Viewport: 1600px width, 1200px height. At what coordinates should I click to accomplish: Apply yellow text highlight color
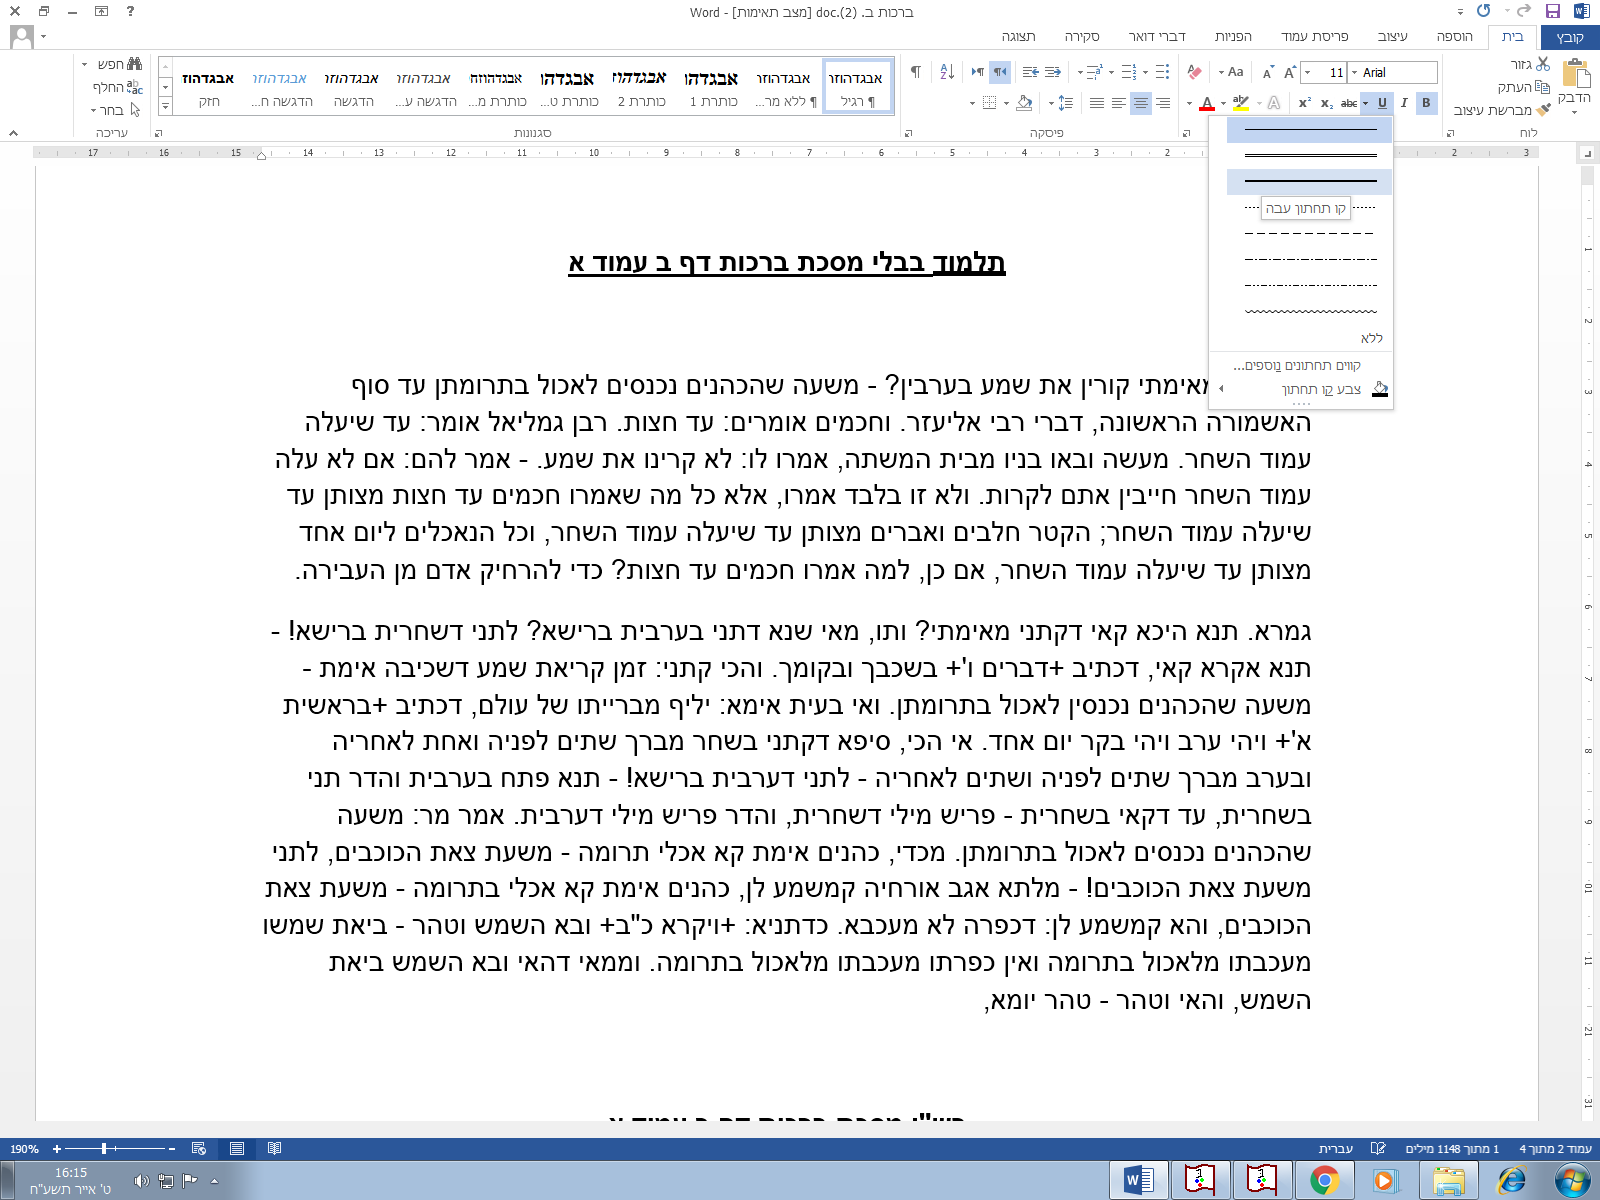1240,102
